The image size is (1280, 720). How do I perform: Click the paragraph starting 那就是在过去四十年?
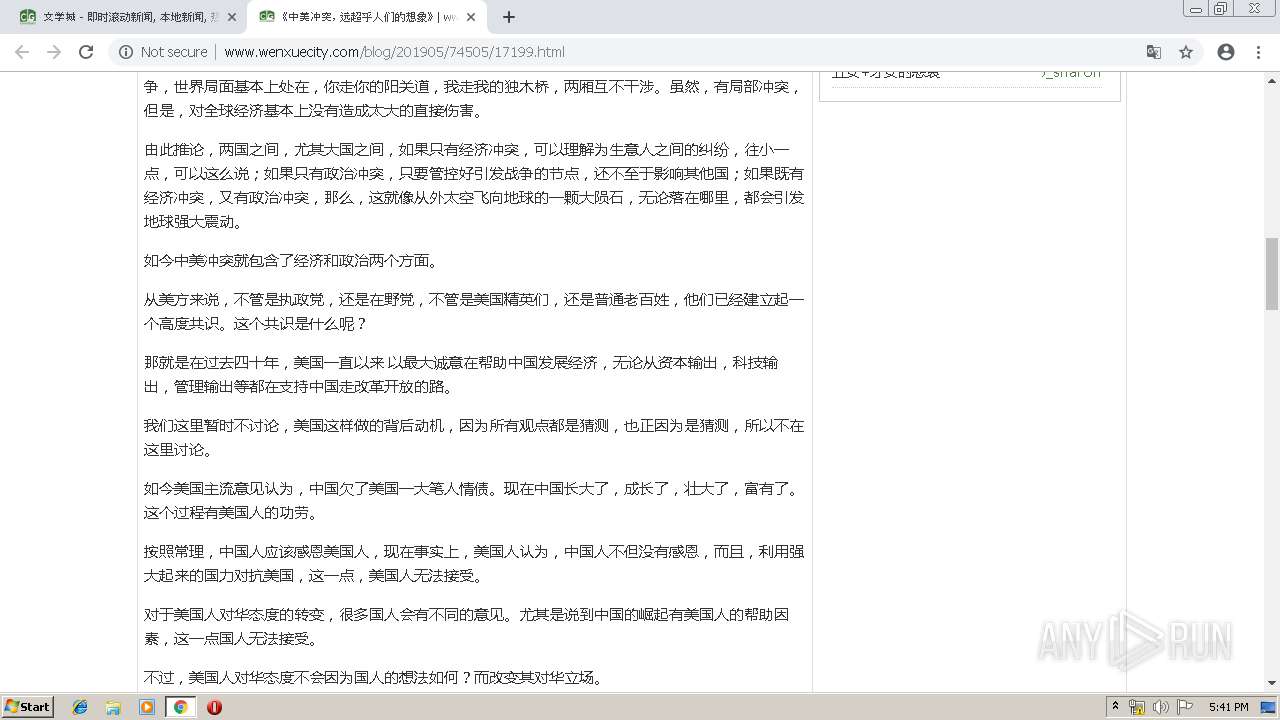tap(461, 375)
